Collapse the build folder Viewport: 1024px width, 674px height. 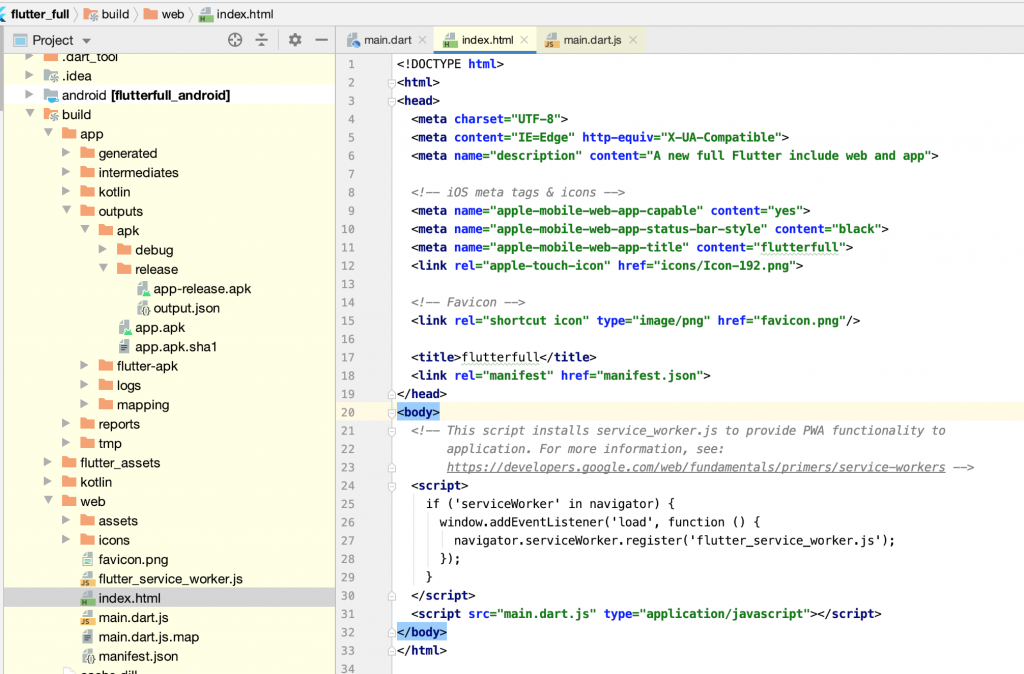(30, 114)
